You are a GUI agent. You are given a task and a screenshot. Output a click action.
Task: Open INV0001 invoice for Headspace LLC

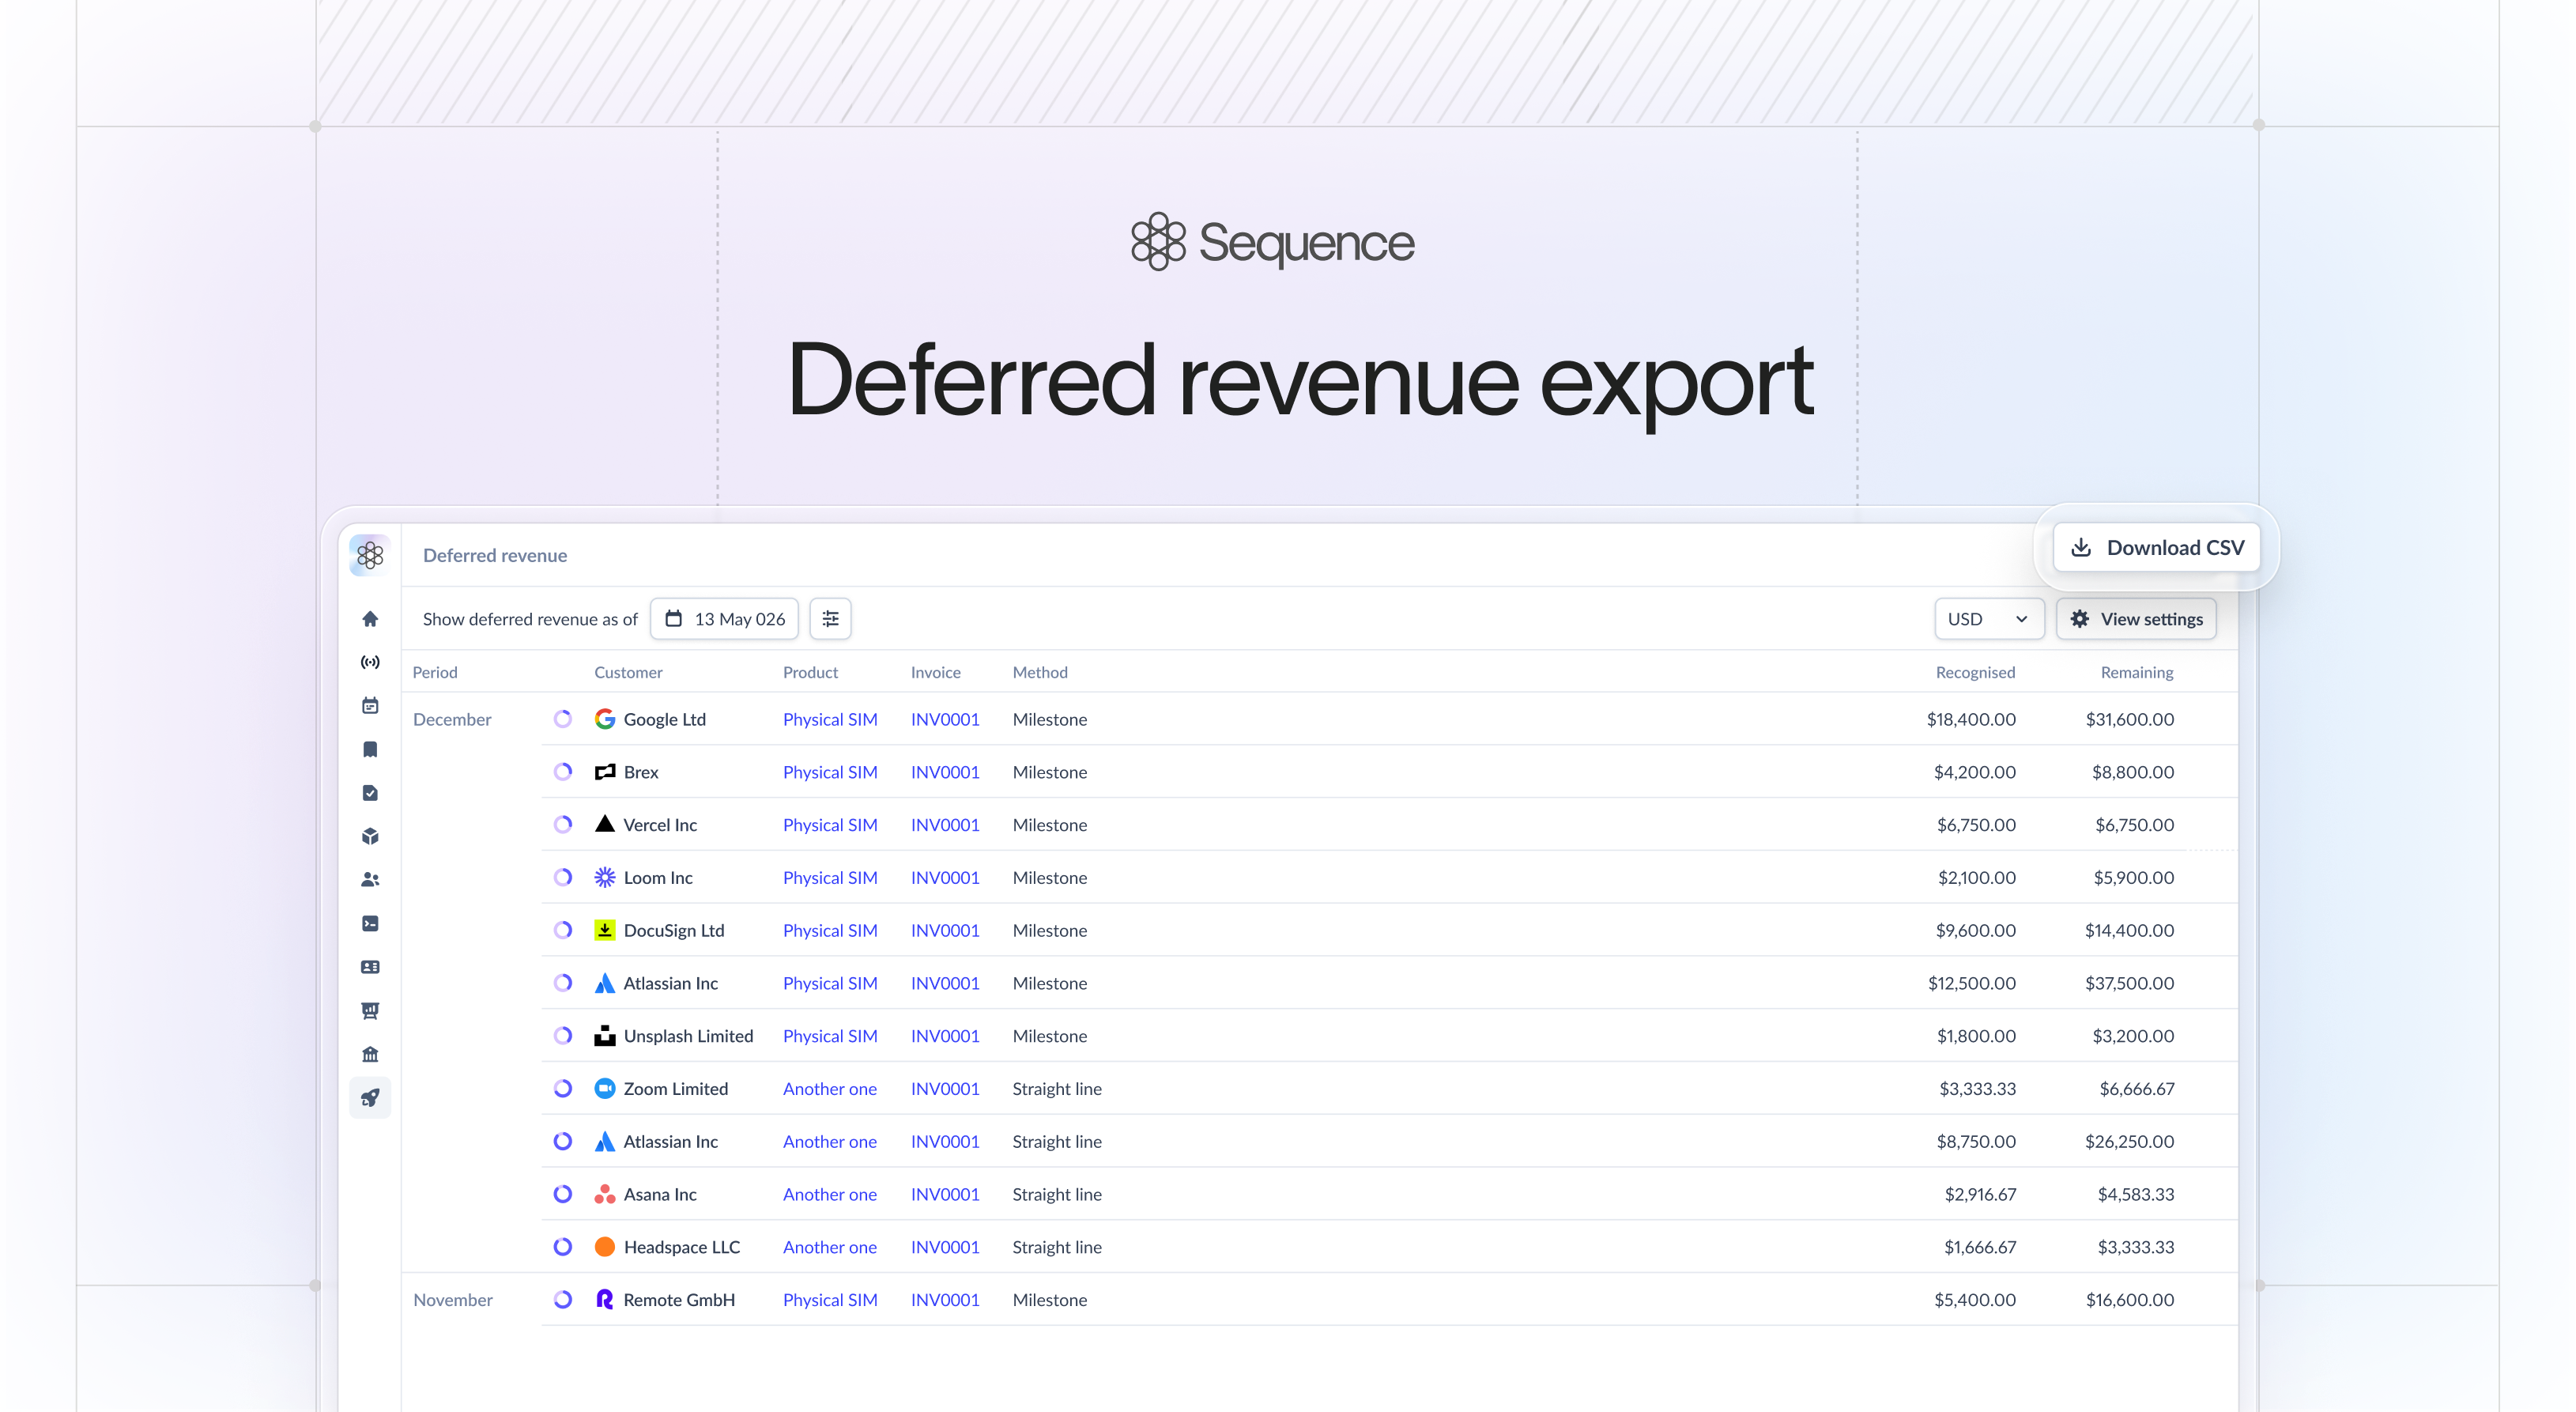click(945, 1247)
